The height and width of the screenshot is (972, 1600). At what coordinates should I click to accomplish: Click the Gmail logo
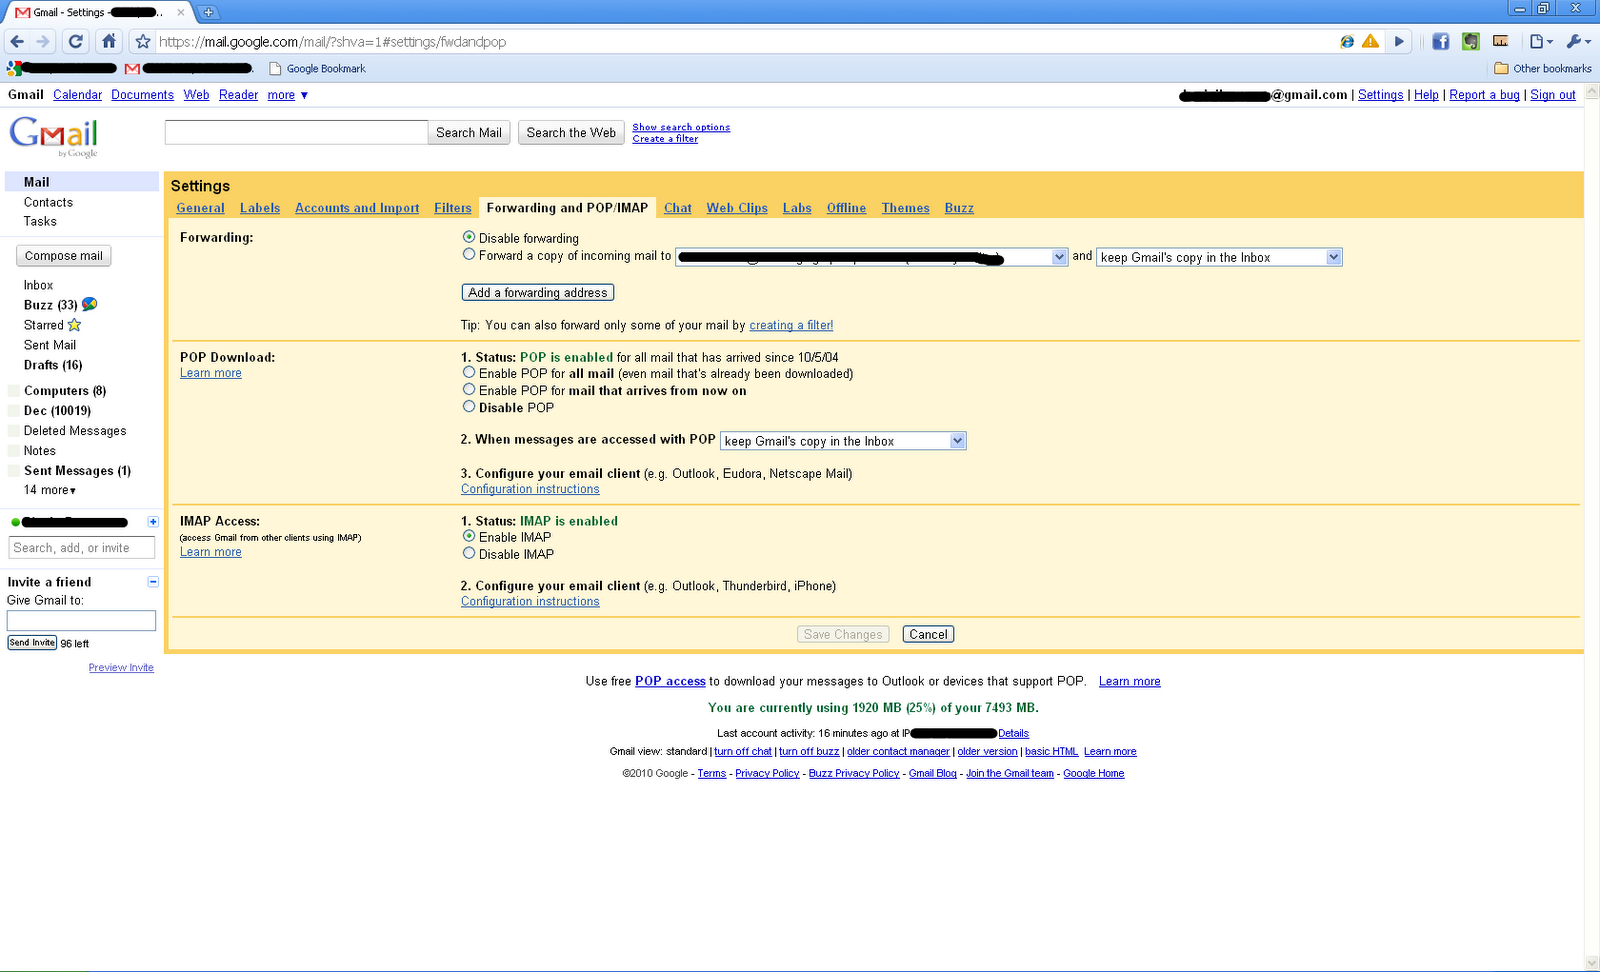pyautogui.click(x=54, y=137)
